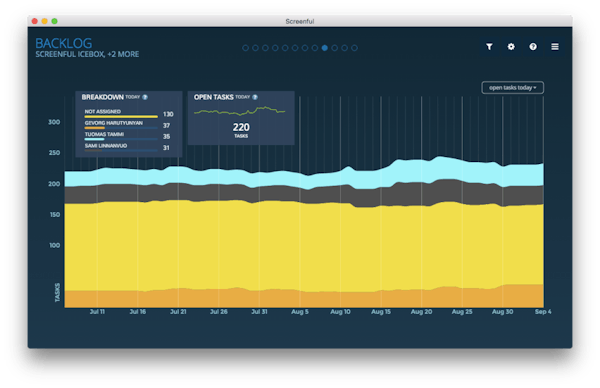Click the green open tasks sparkline
The image size is (600, 388).
(240, 111)
